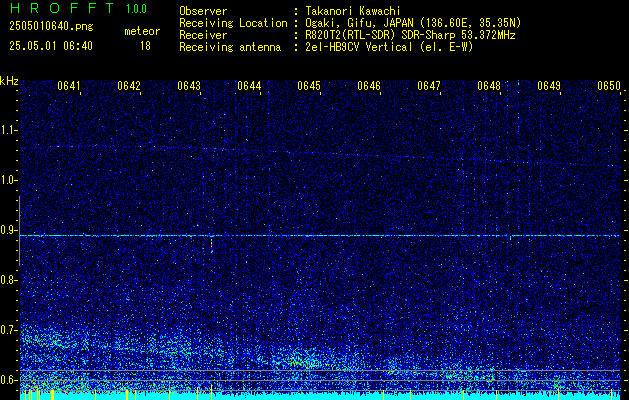629x400 pixels.
Task: Click the 0650 time marker
Action: (x=609, y=86)
